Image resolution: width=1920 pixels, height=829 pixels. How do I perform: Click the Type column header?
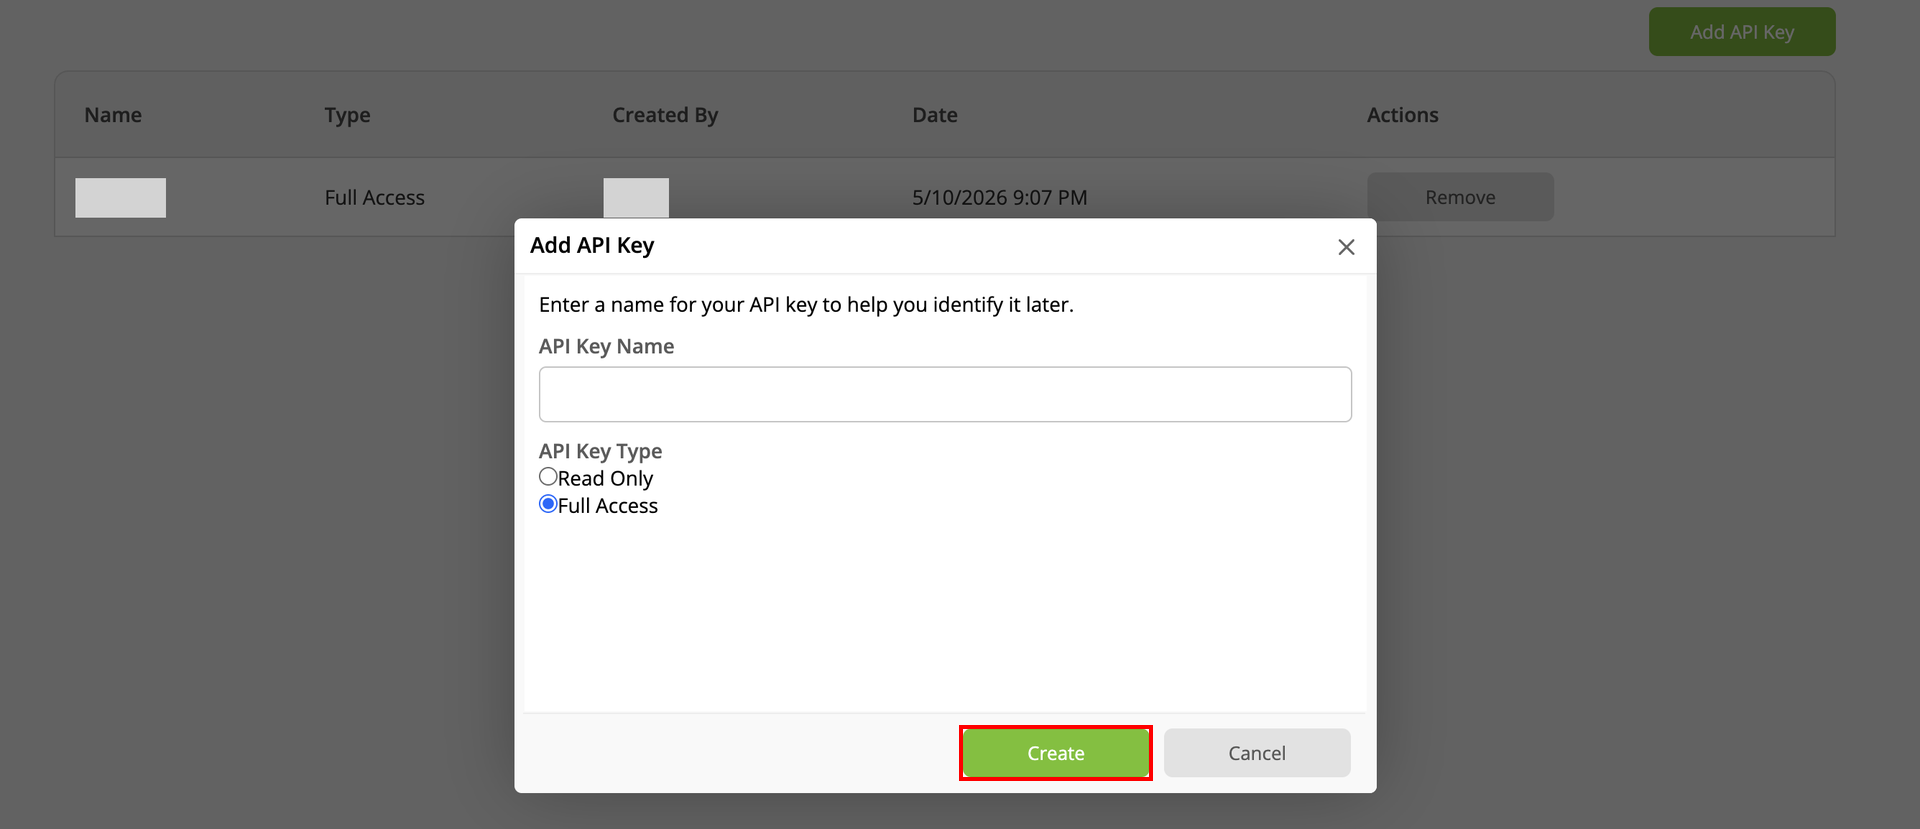pyautogui.click(x=347, y=115)
